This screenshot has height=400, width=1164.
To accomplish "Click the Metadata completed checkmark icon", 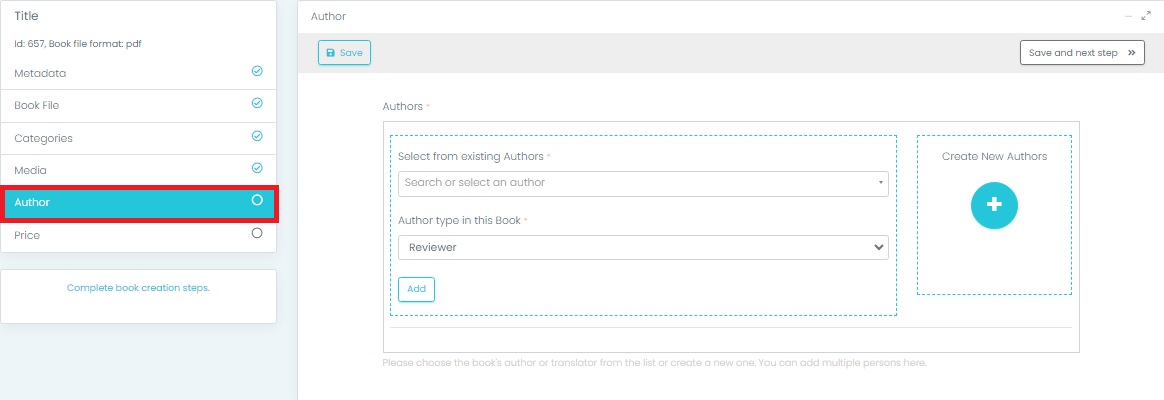I will pos(257,72).
